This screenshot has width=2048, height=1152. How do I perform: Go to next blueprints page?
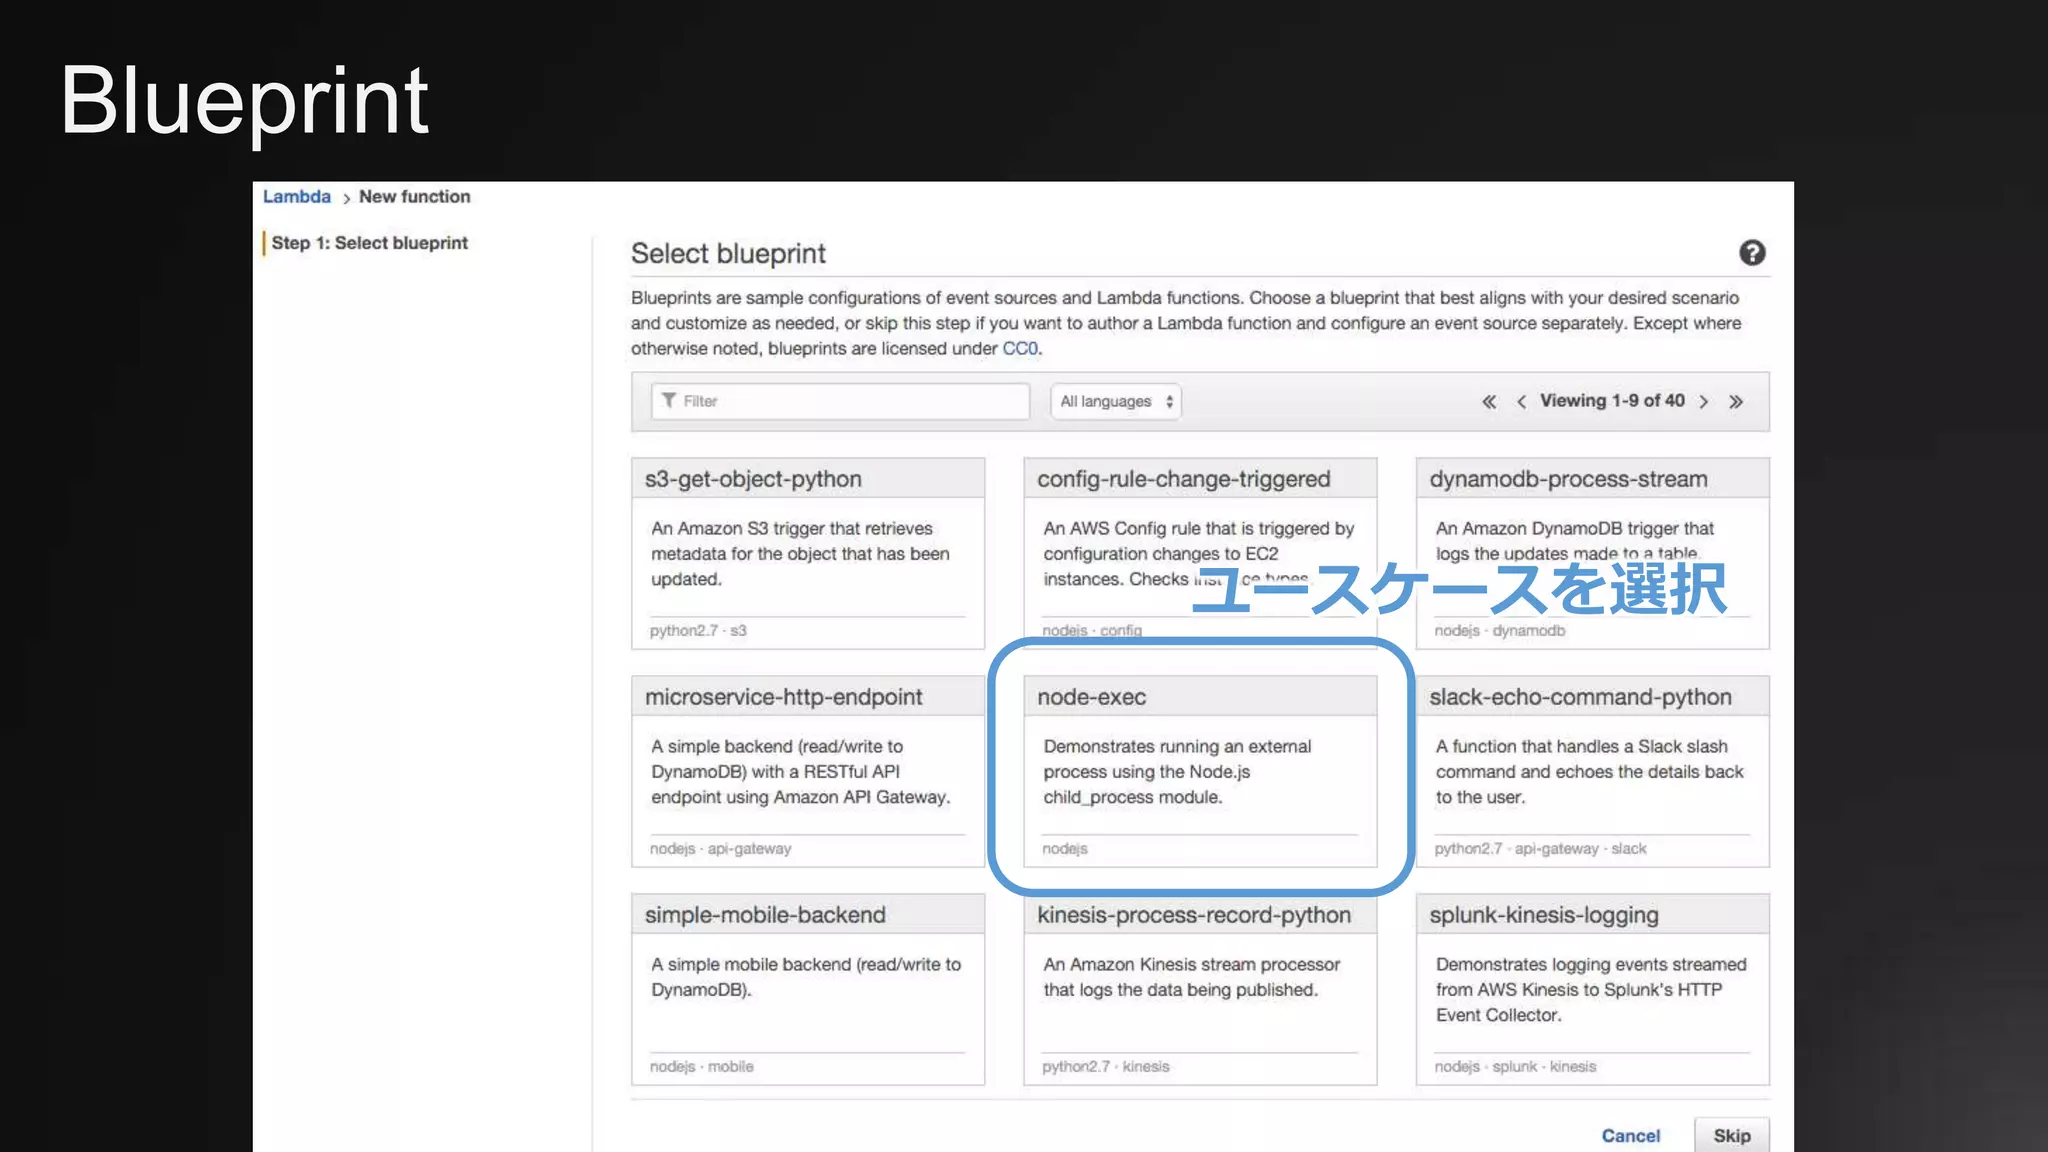click(x=1704, y=402)
